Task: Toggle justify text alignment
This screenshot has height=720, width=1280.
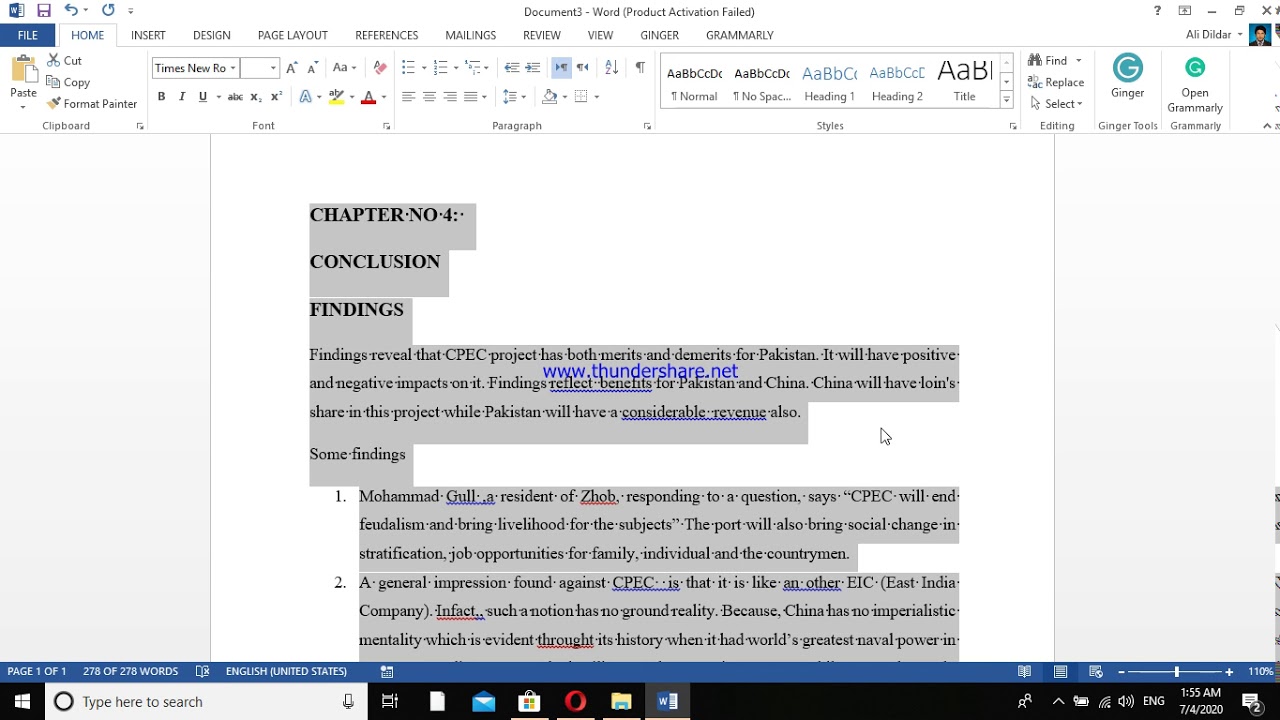Action: (471, 97)
